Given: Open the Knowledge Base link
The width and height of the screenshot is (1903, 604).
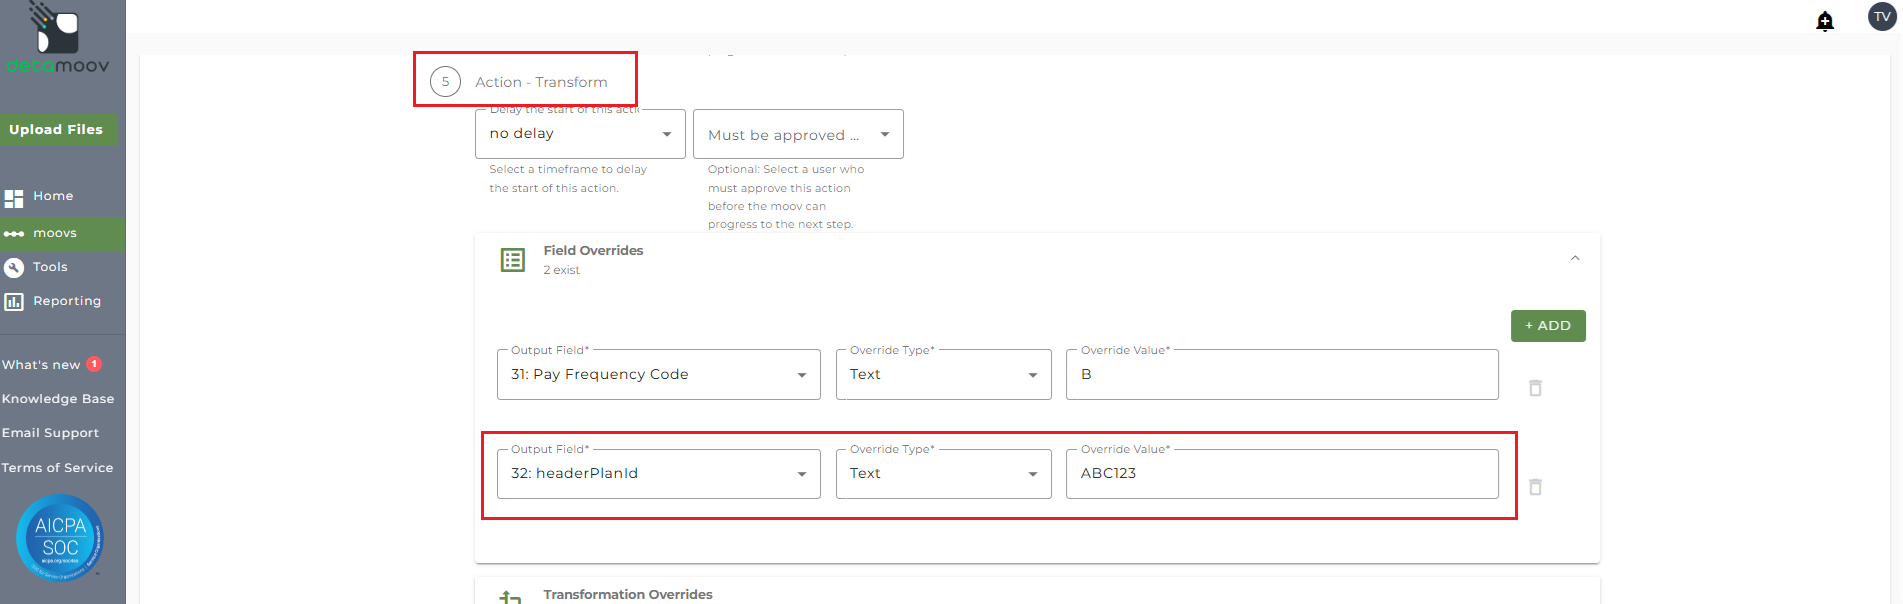Looking at the screenshot, I should (x=58, y=399).
